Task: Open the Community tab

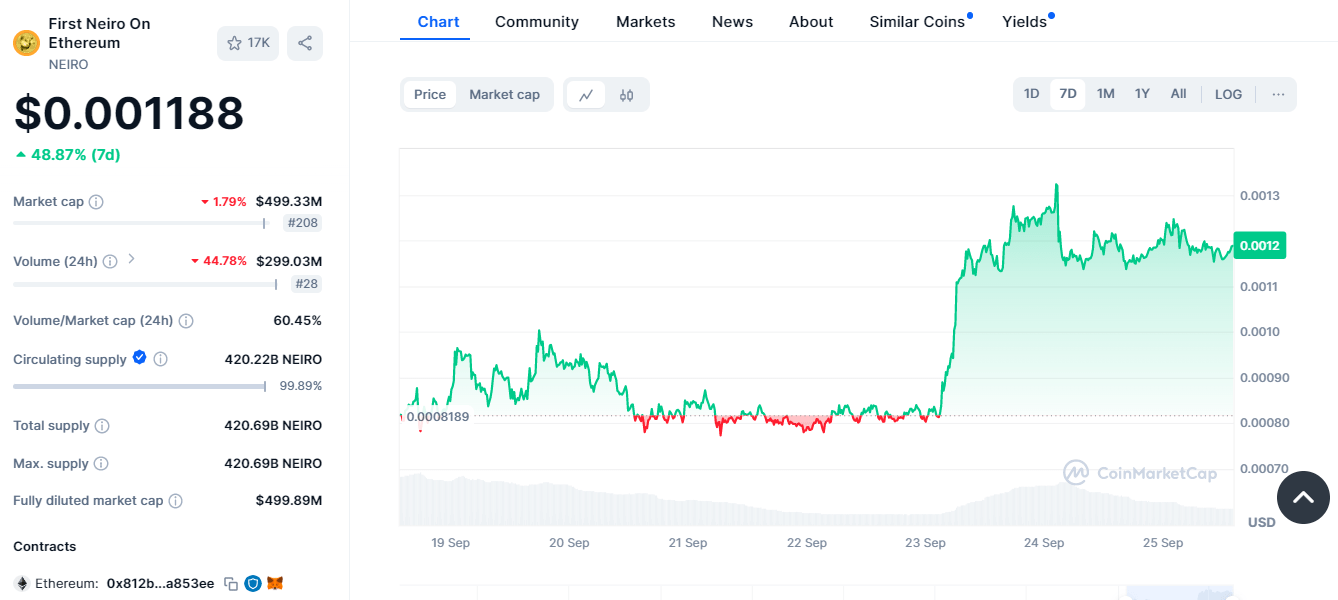Action: (x=537, y=22)
